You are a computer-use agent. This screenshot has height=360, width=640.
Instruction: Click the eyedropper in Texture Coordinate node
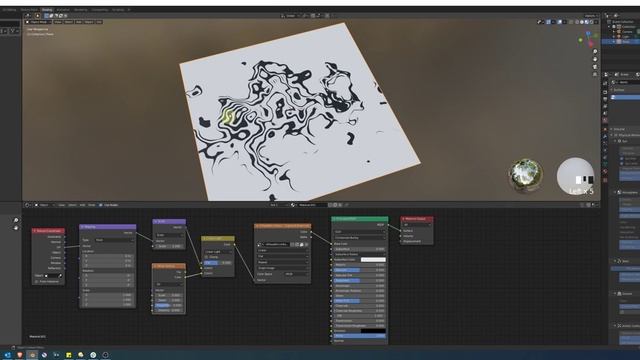click(x=60, y=276)
